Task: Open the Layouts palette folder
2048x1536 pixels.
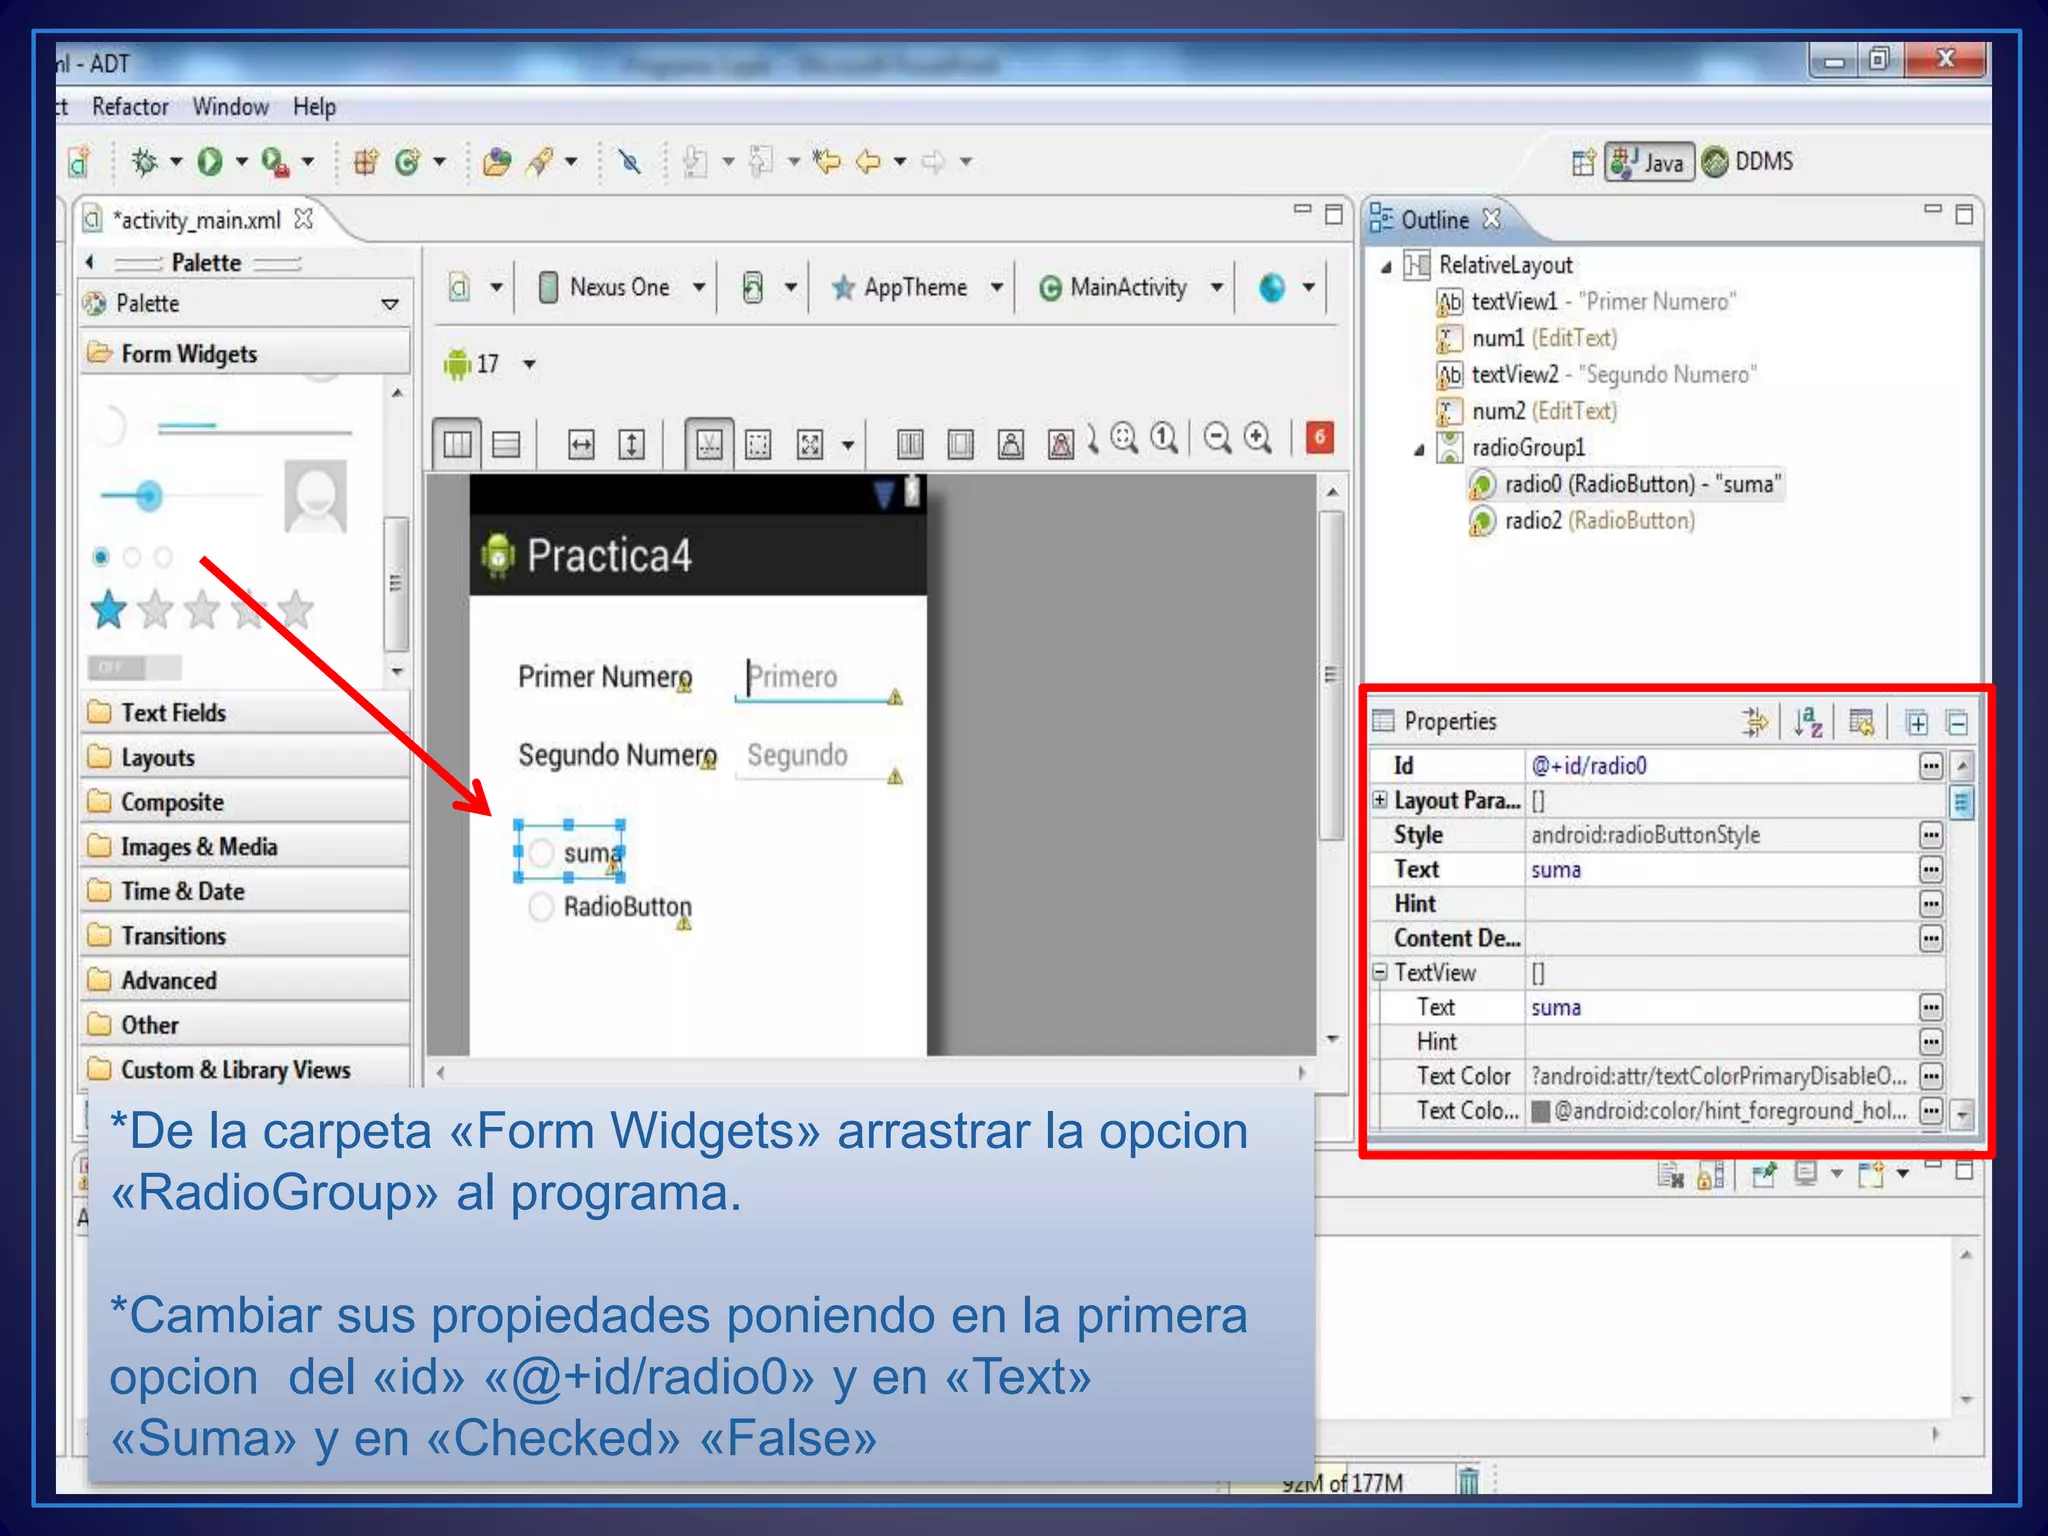Action: click(245, 757)
